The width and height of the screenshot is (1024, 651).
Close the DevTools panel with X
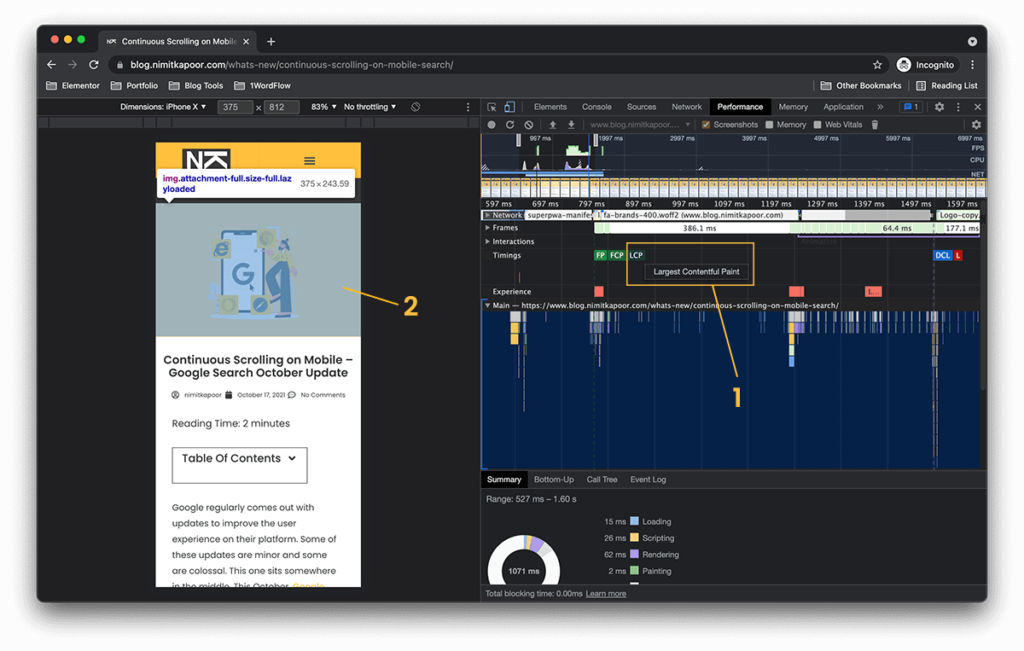(978, 107)
